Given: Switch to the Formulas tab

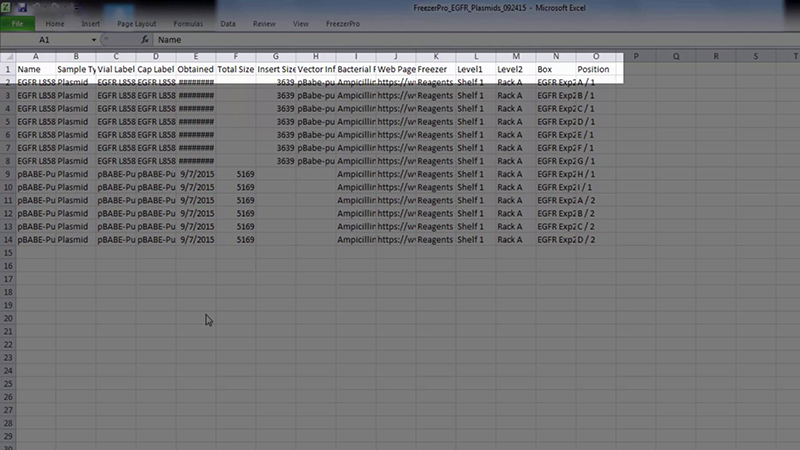Looking at the screenshot, I should pyautogui.click(x=188, y=24).
